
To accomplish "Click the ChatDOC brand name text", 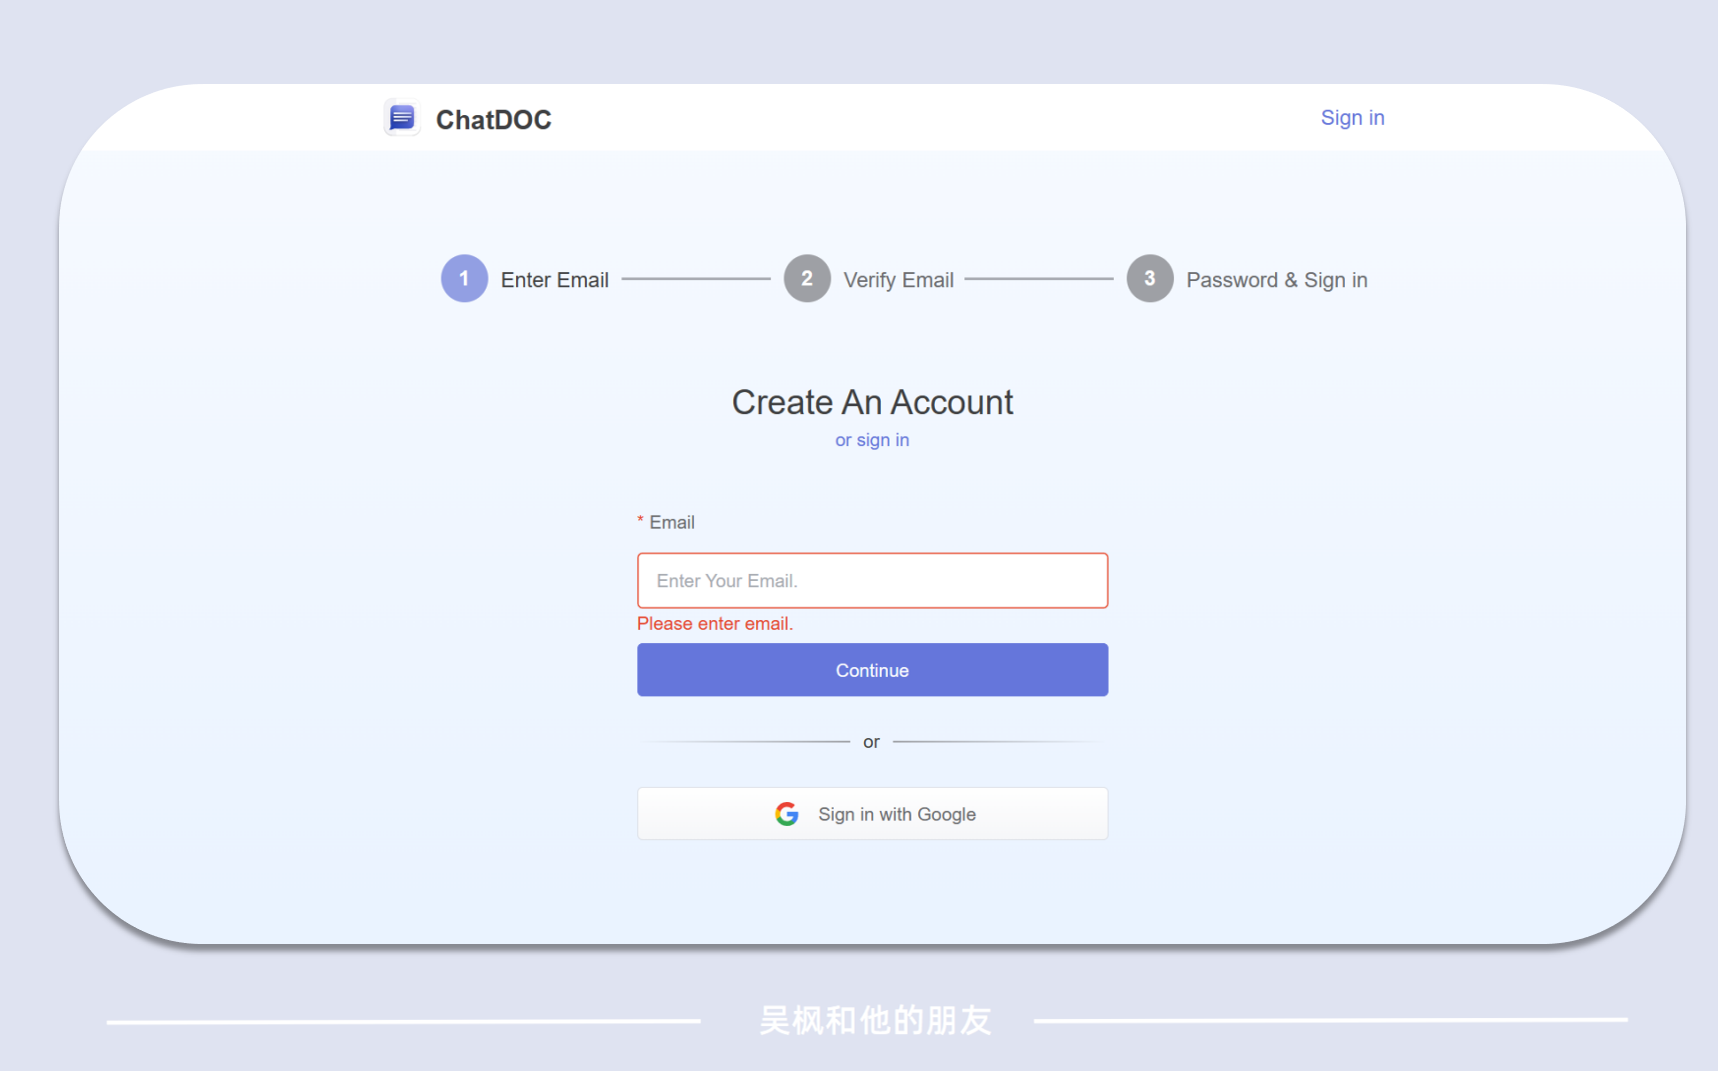I will click(493, 120).
